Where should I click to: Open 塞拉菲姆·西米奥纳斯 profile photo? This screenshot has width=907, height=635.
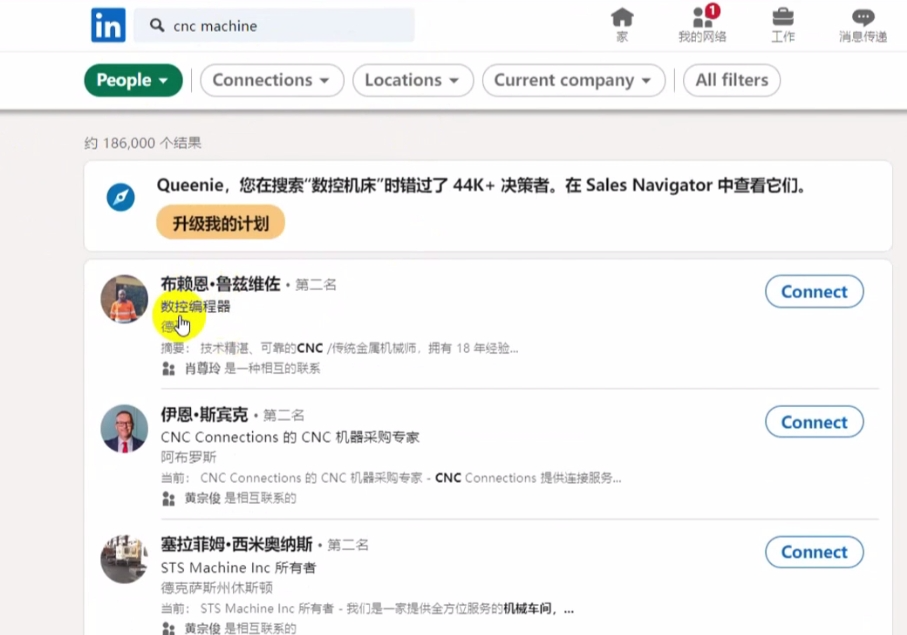pos(124,559)
